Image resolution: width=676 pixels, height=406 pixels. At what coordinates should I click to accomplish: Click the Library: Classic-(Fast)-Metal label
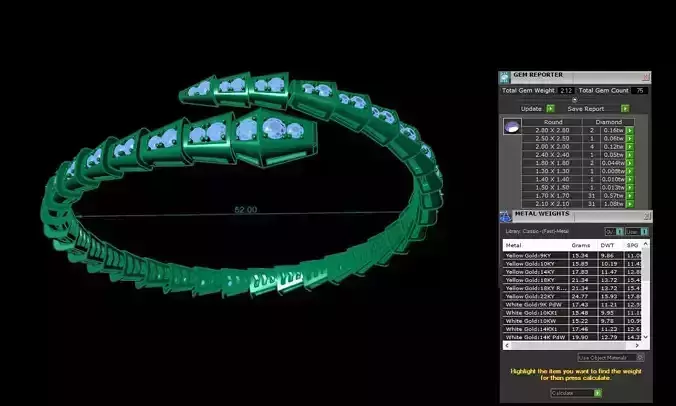tap(537, 231)
